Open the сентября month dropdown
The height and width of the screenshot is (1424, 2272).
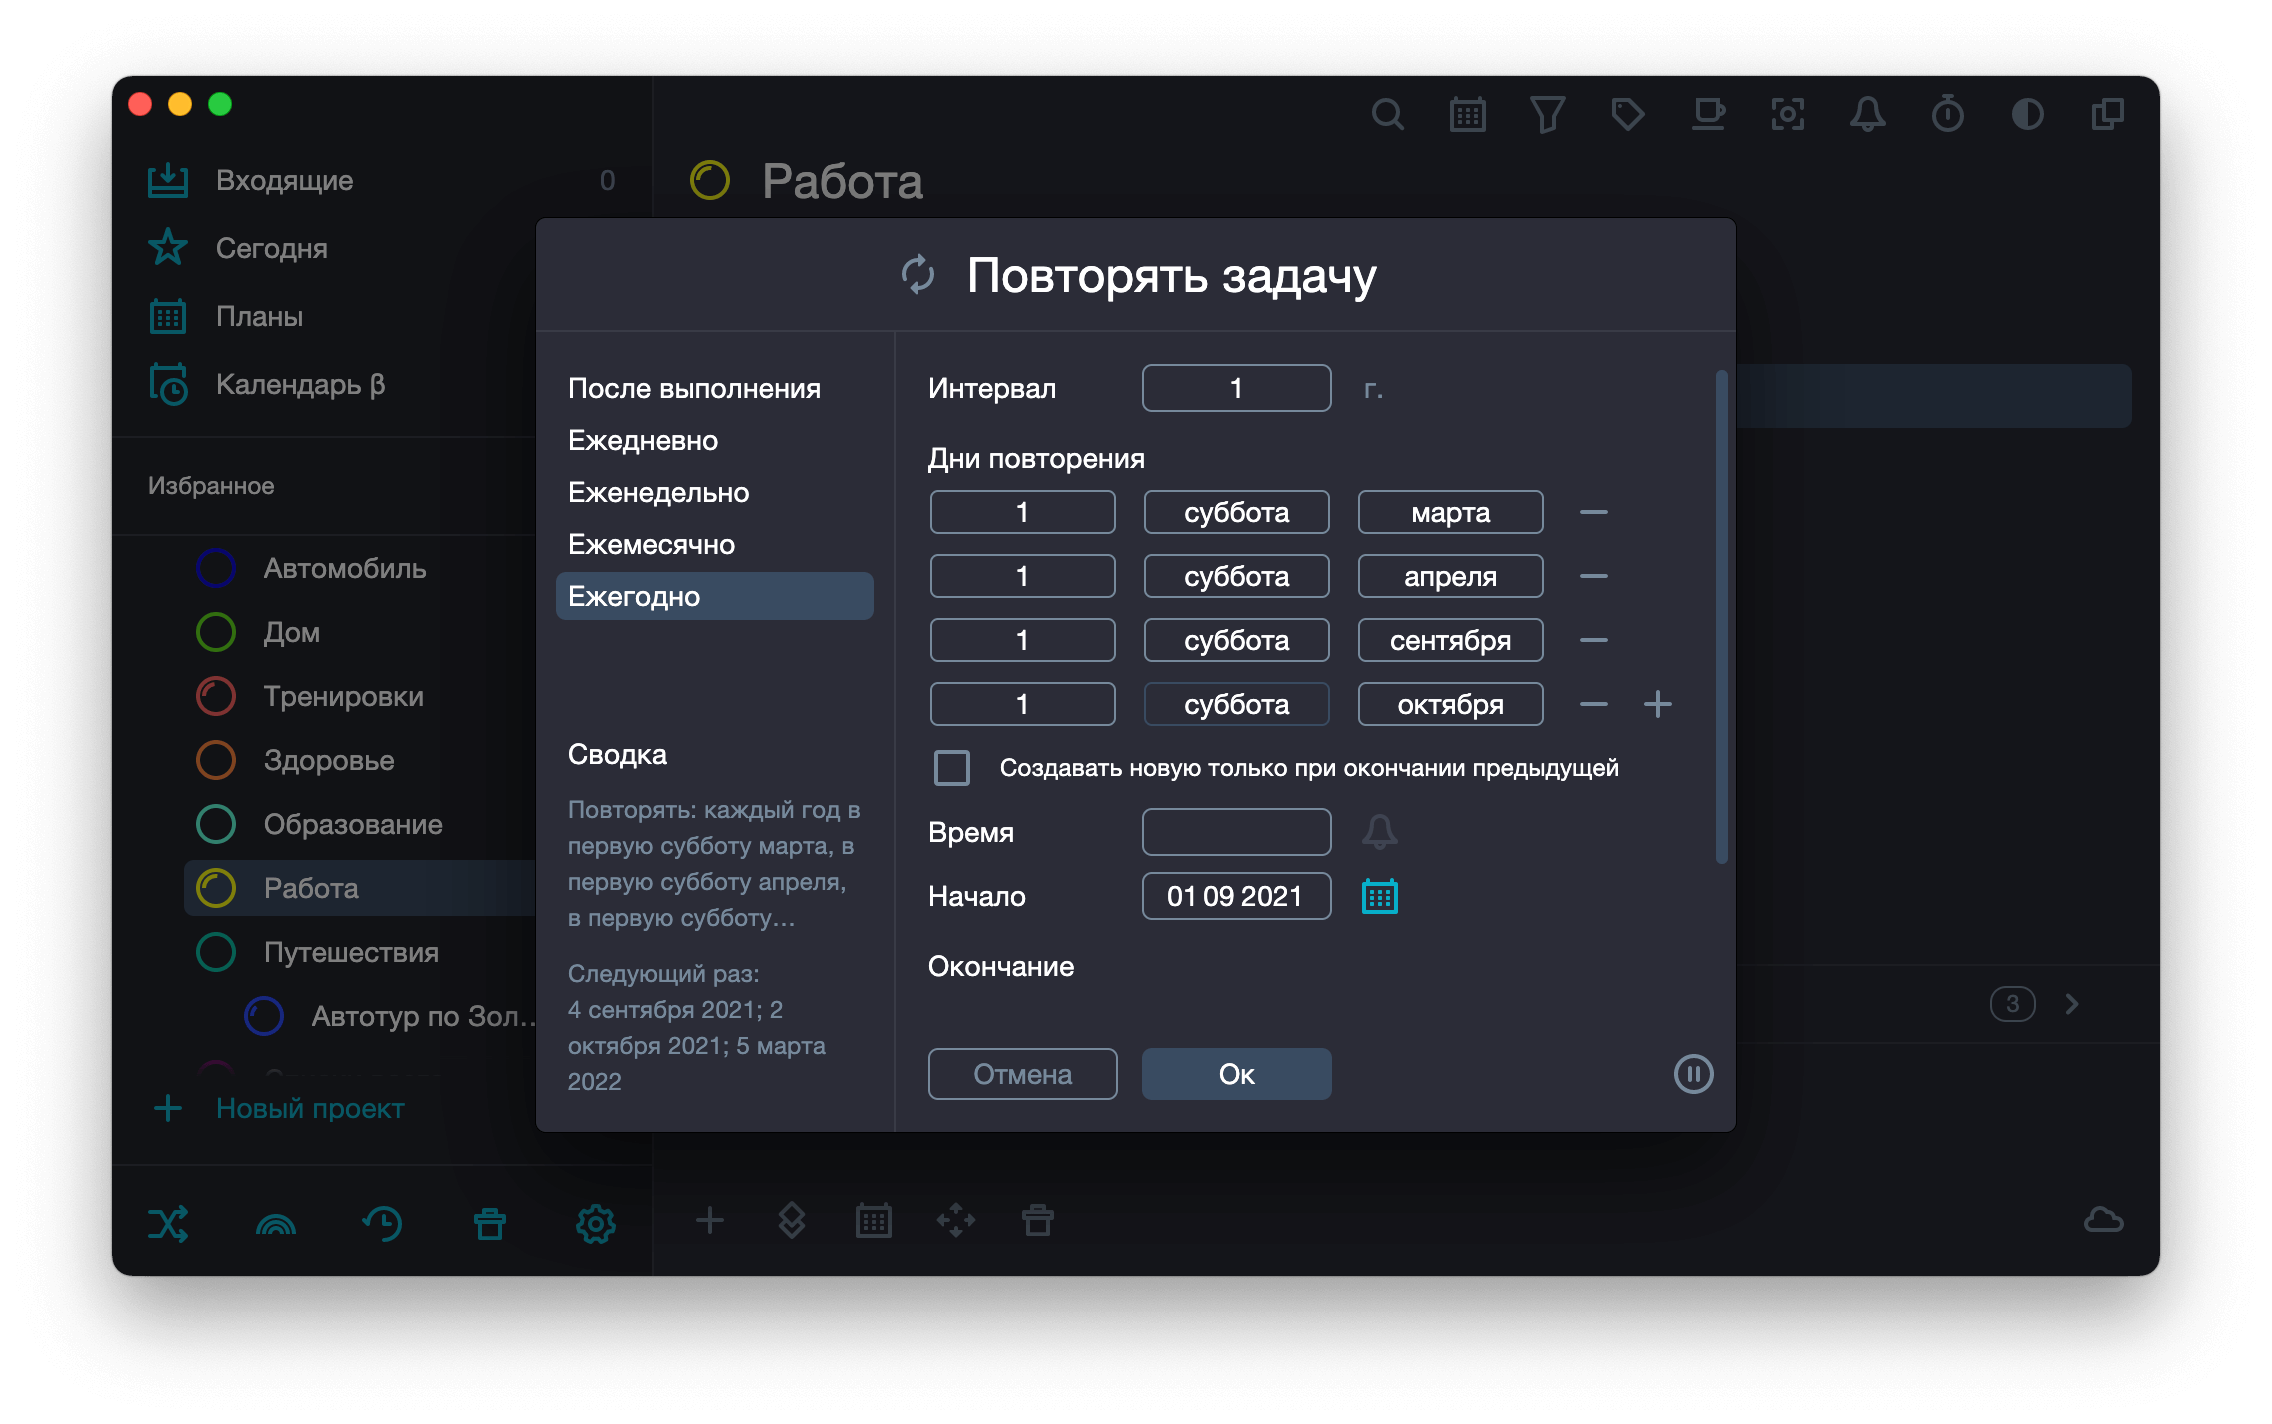1449,640
